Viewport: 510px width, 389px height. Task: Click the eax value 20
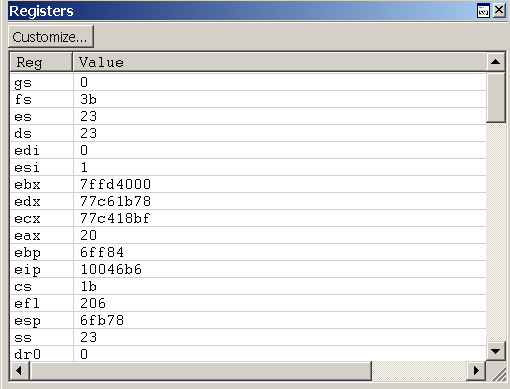point(88,235)
